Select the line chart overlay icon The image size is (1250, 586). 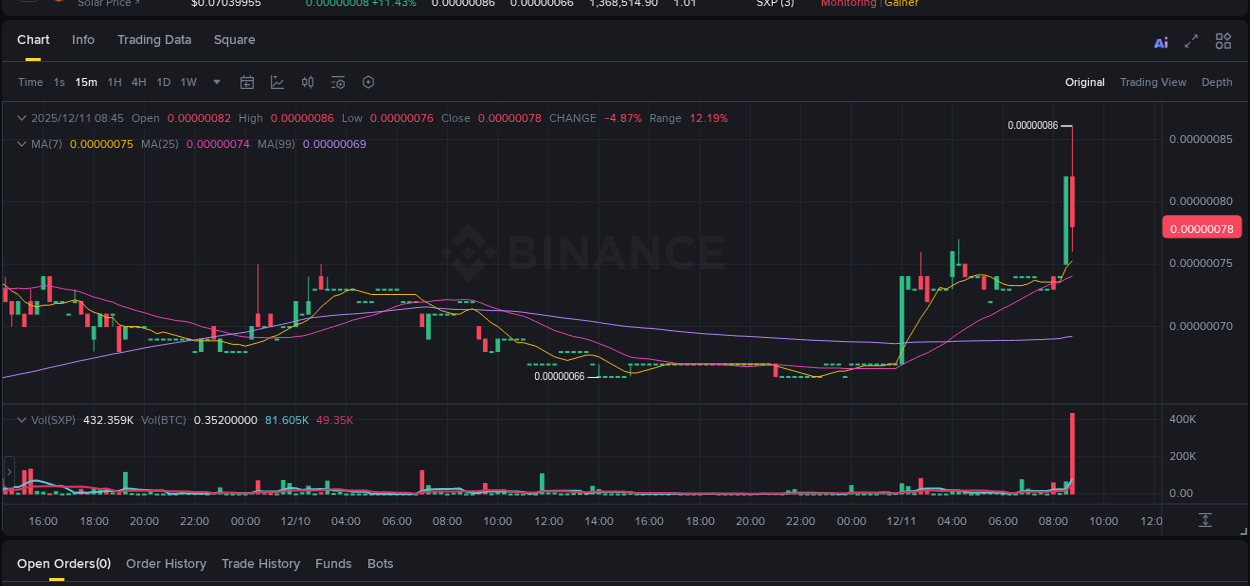pyautogui.click(x=277, y=82)
